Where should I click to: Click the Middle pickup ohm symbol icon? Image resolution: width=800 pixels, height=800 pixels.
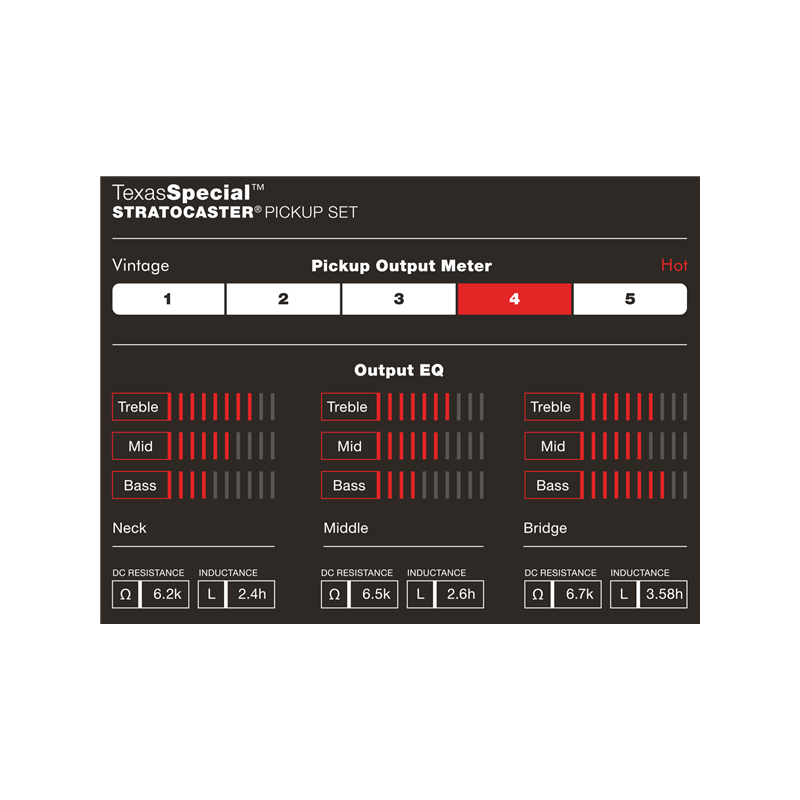pyautogui.click(x=334, y=594)
